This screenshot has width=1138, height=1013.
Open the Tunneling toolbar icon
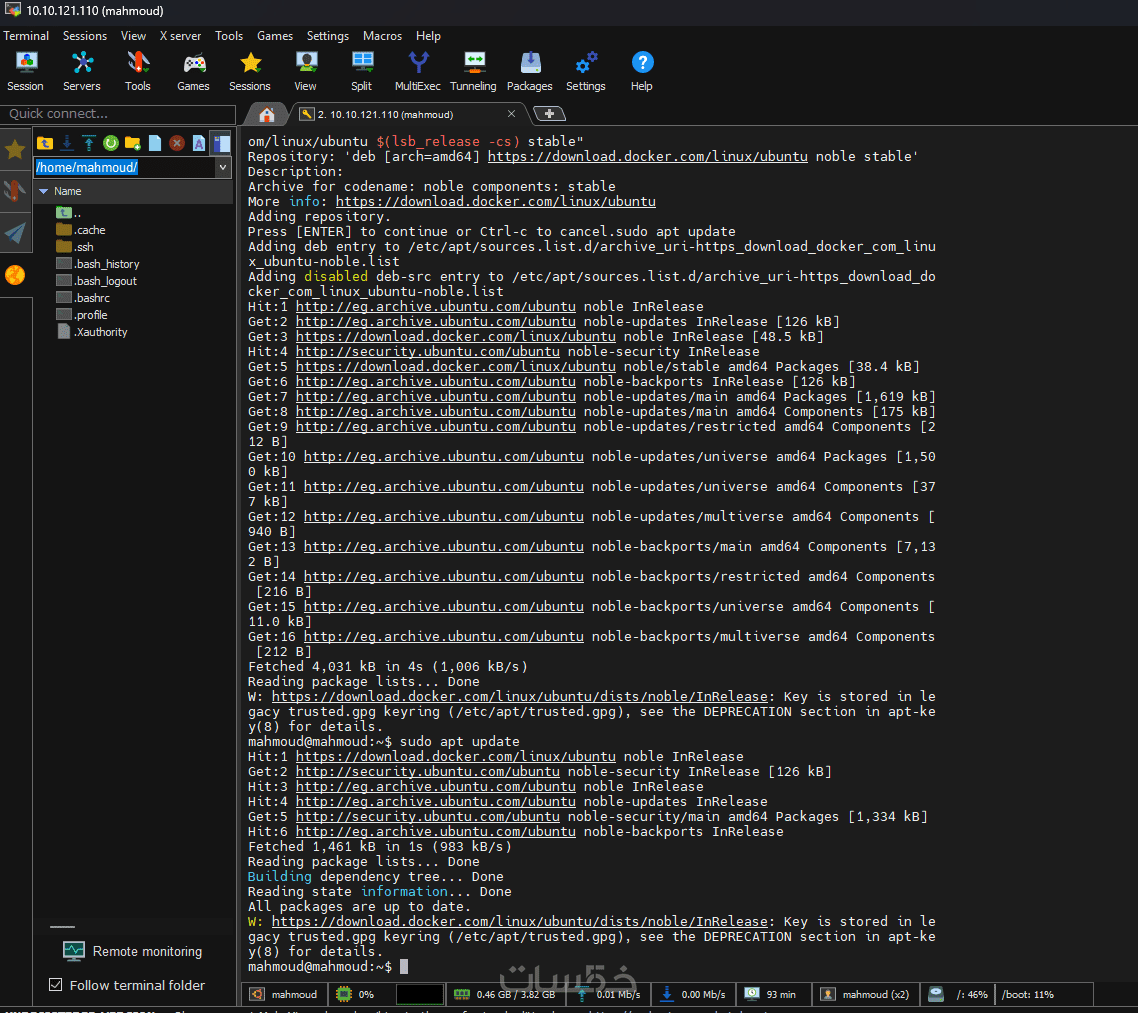tap(473, 71)
